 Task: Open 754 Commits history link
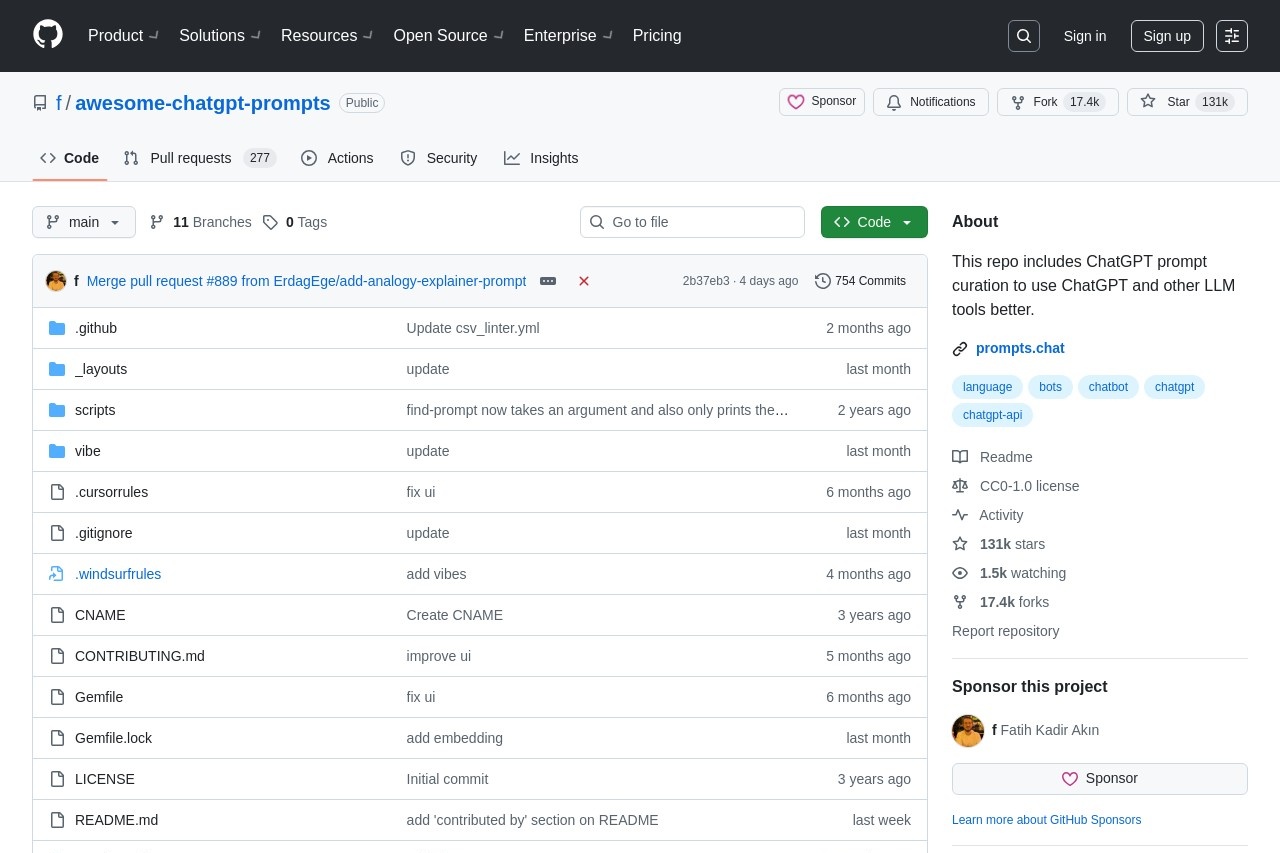click(x=860, y=281)
